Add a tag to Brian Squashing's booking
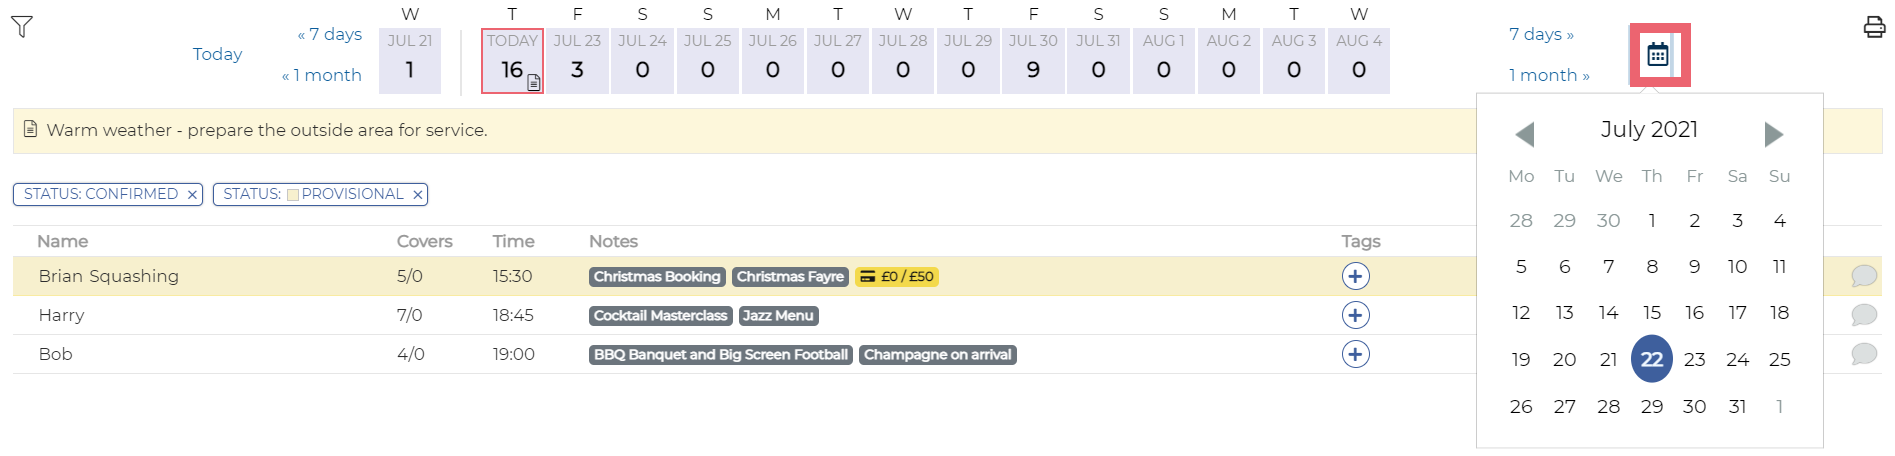This screenshot has width=1895, height=456. [x=1355, y=276]
